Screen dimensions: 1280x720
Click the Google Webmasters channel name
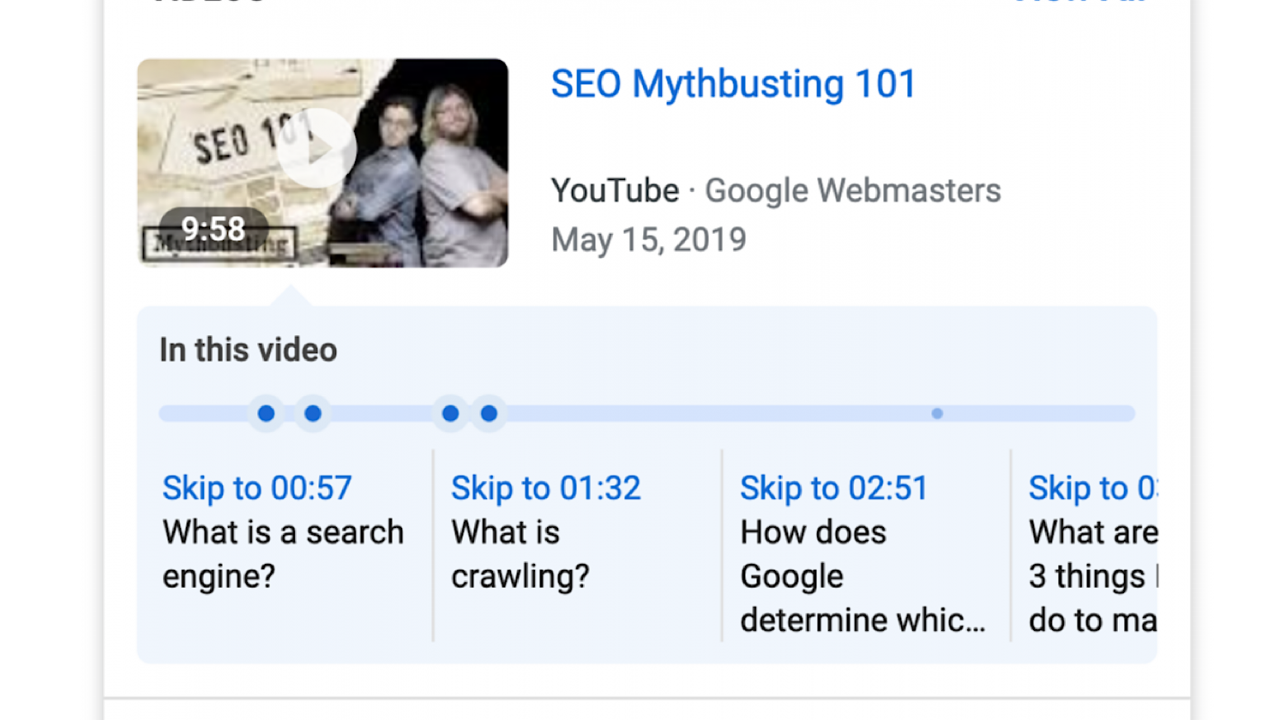(x=852, y=190)
